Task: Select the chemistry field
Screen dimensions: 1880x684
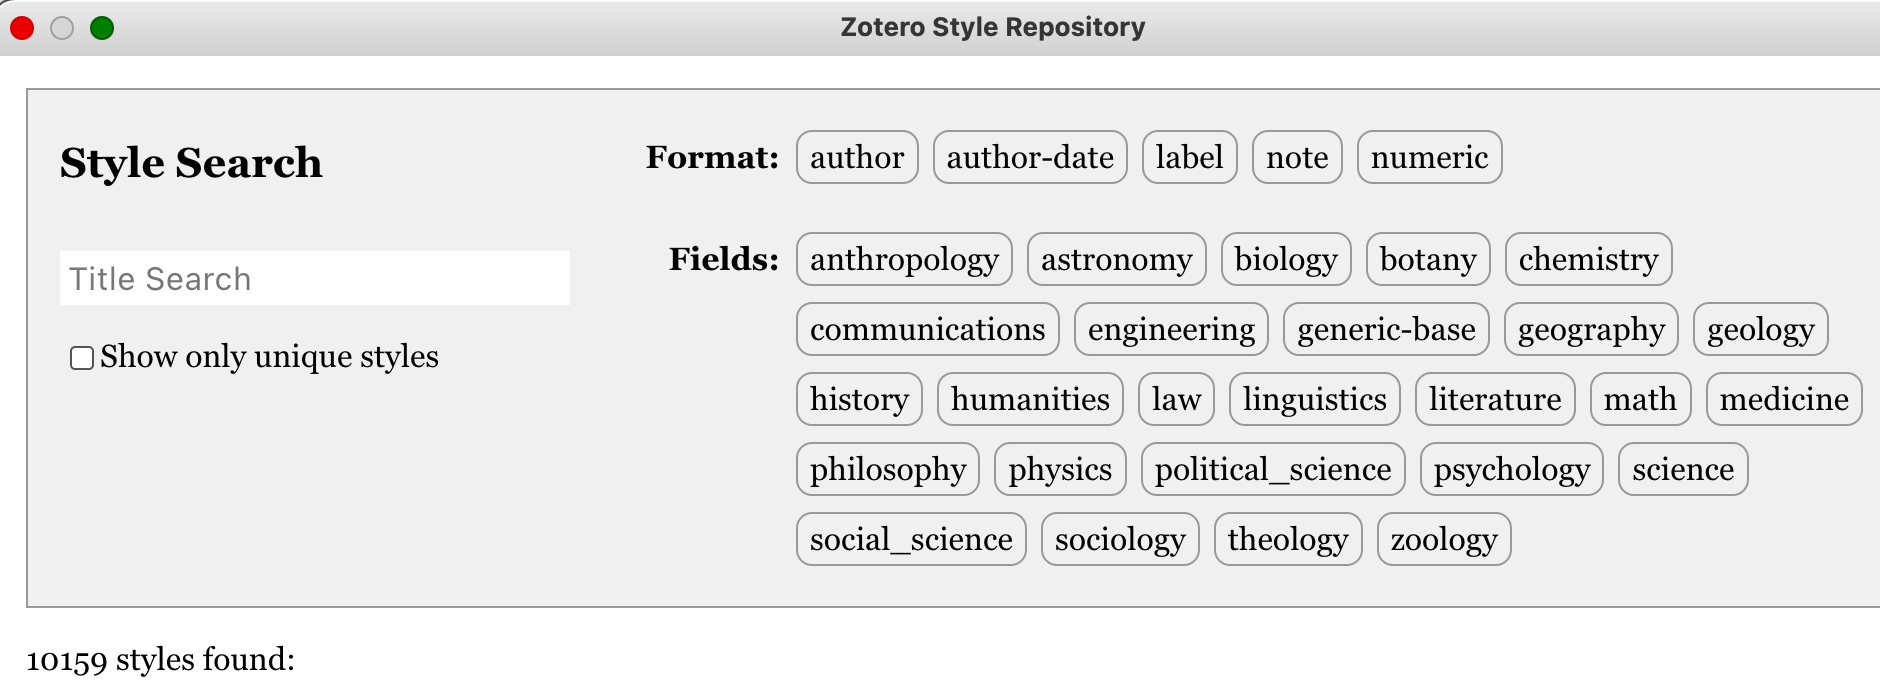Action: 1588,259
